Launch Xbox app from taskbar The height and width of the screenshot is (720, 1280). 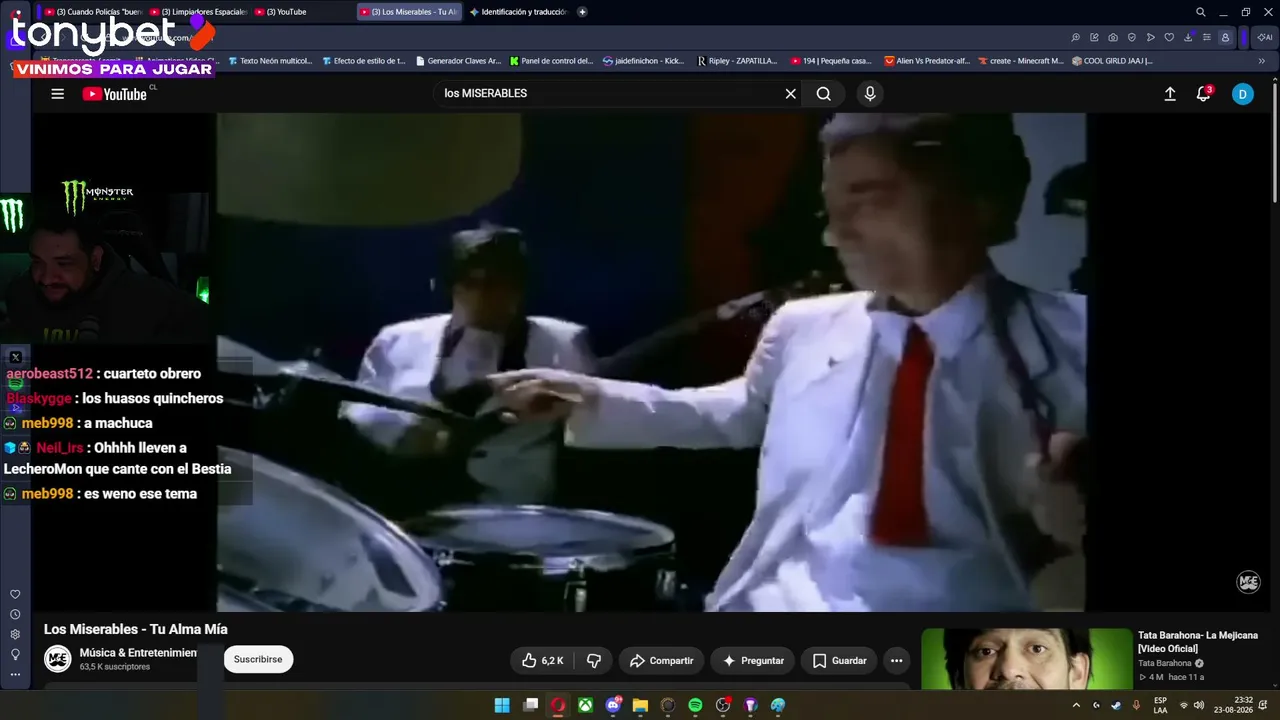tap(585, 705)
